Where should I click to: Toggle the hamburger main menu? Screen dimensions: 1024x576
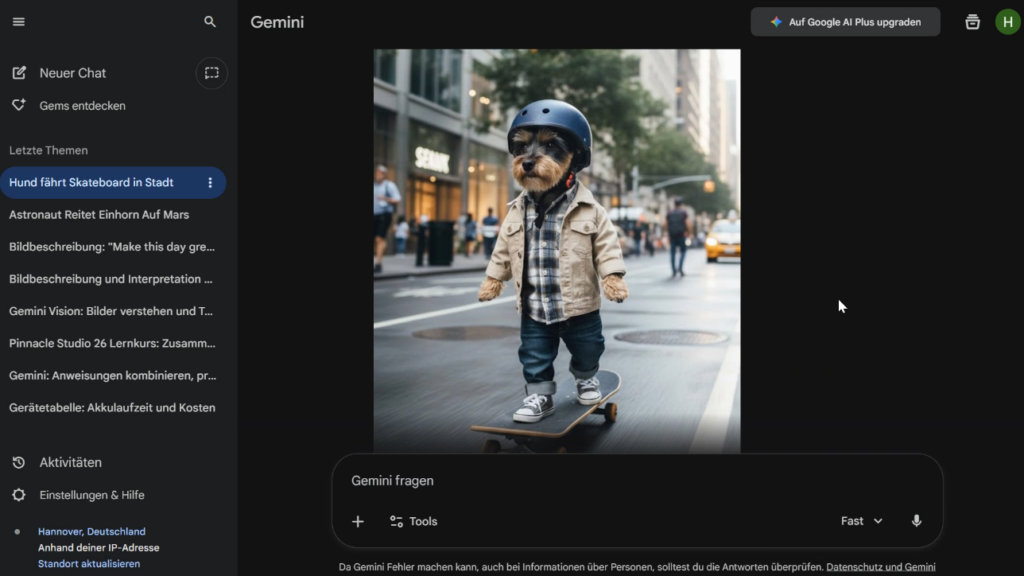click(18, 22)
